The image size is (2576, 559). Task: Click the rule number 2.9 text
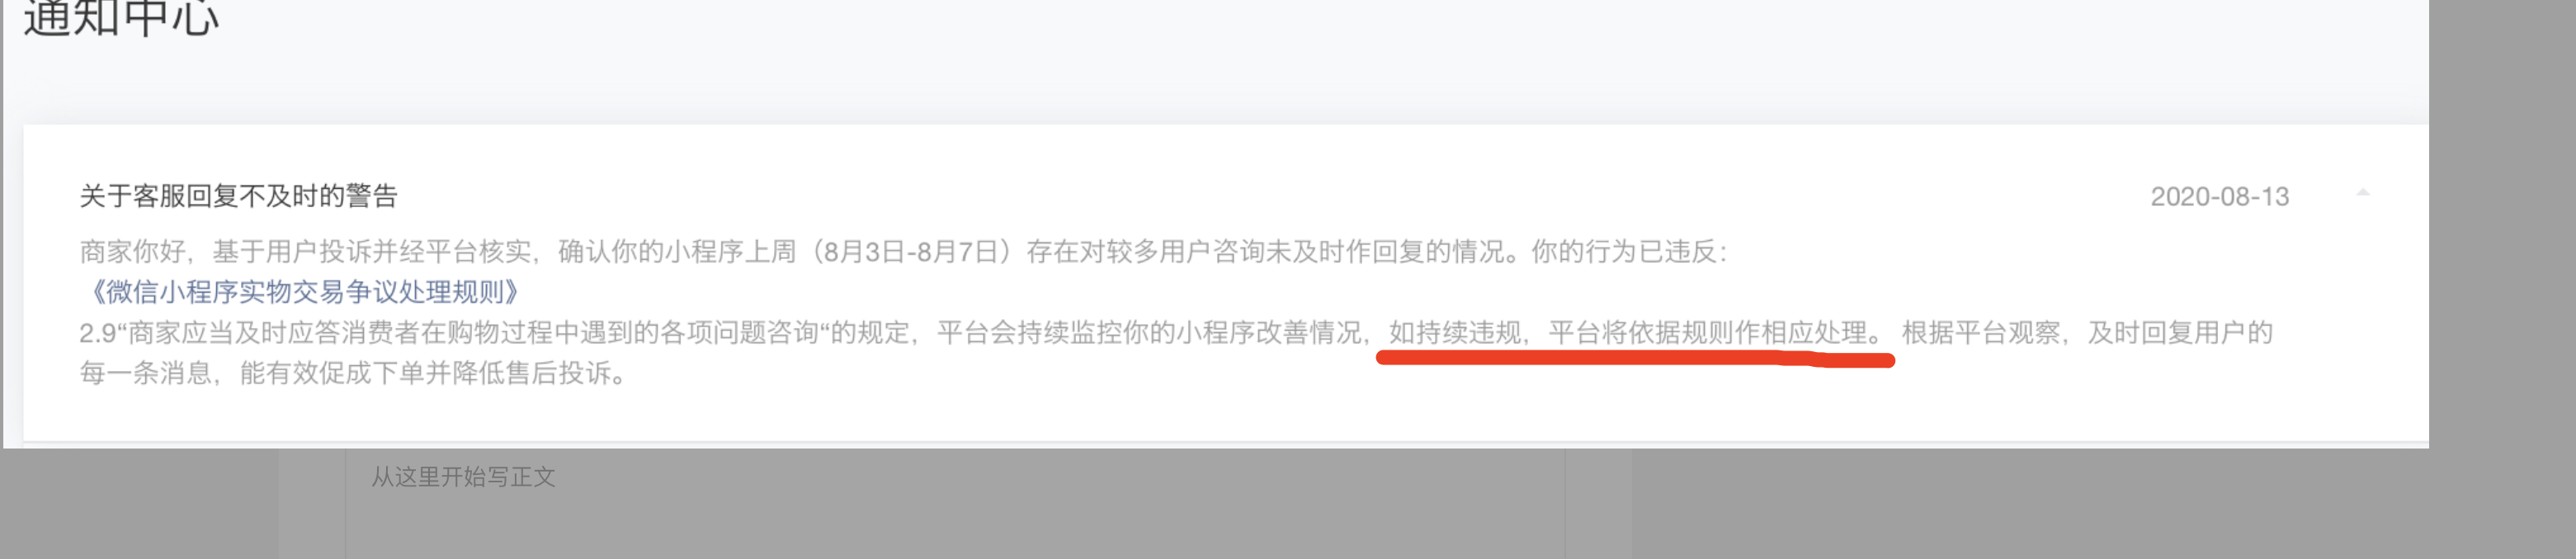pos(98,333)
